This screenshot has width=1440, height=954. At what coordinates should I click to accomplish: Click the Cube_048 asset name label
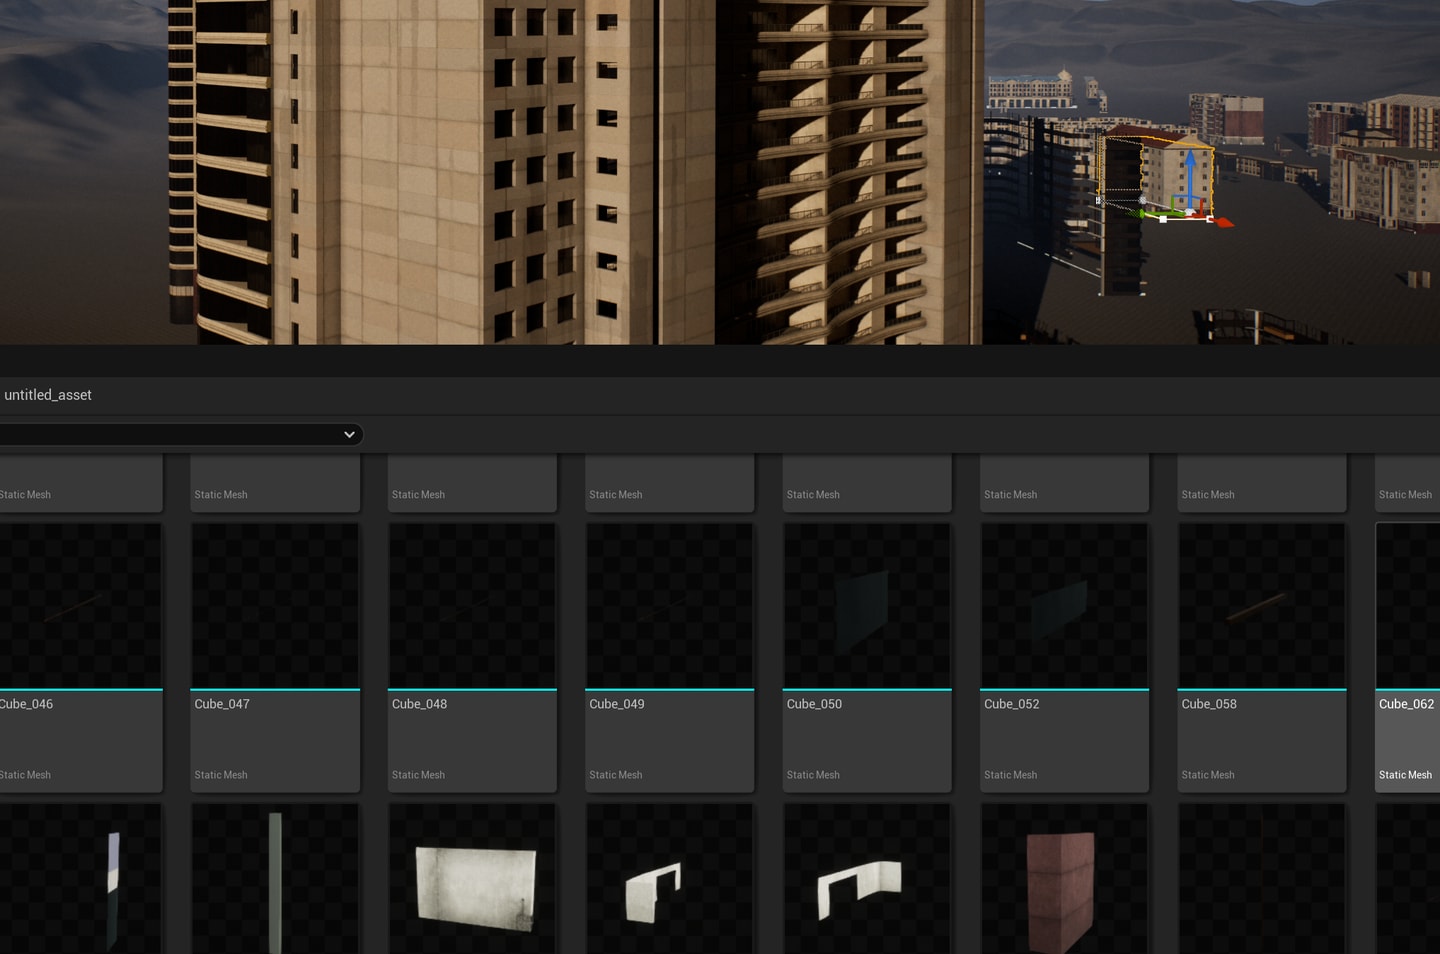[x=419, y=704]
